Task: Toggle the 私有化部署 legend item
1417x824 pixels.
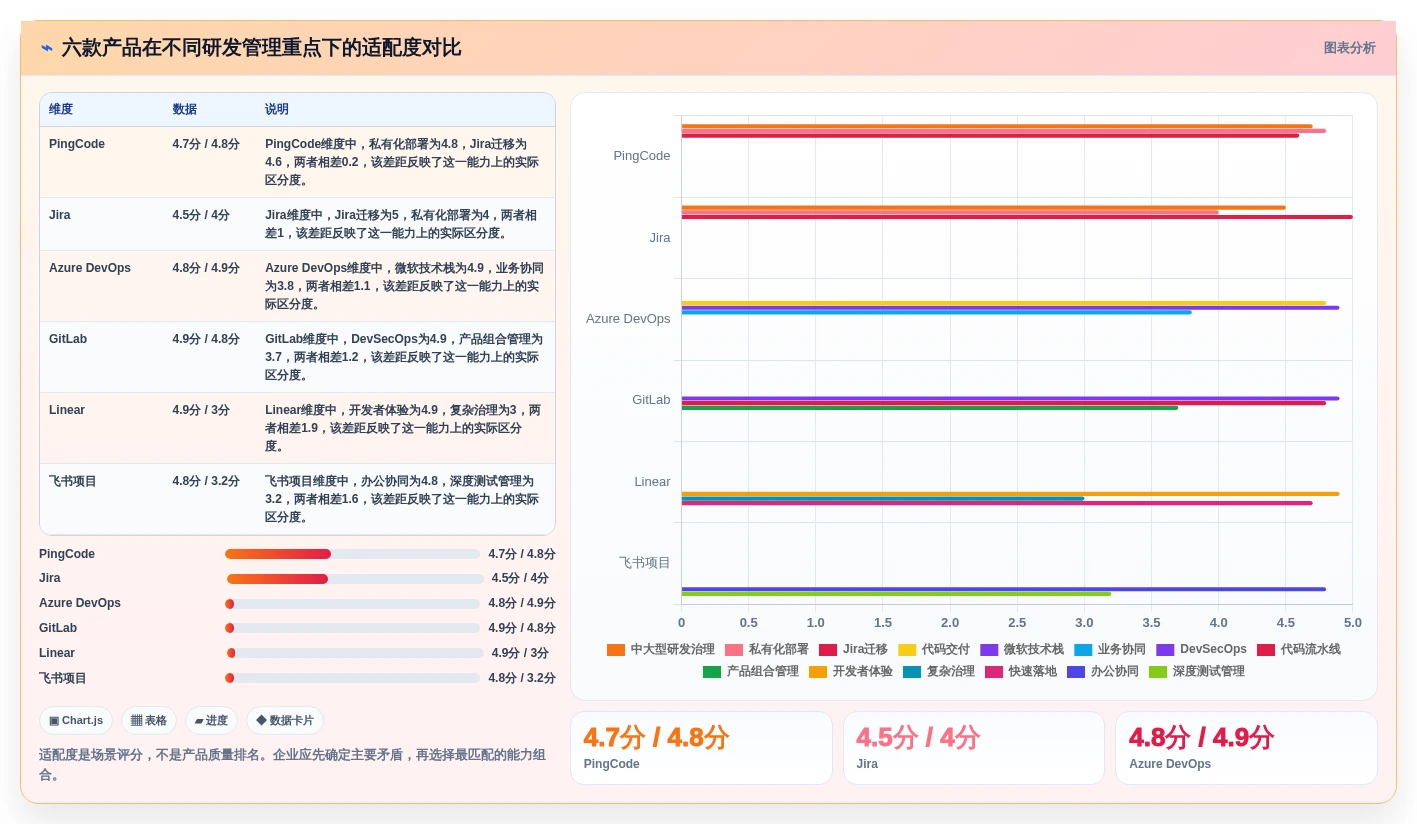Action: 767,649
